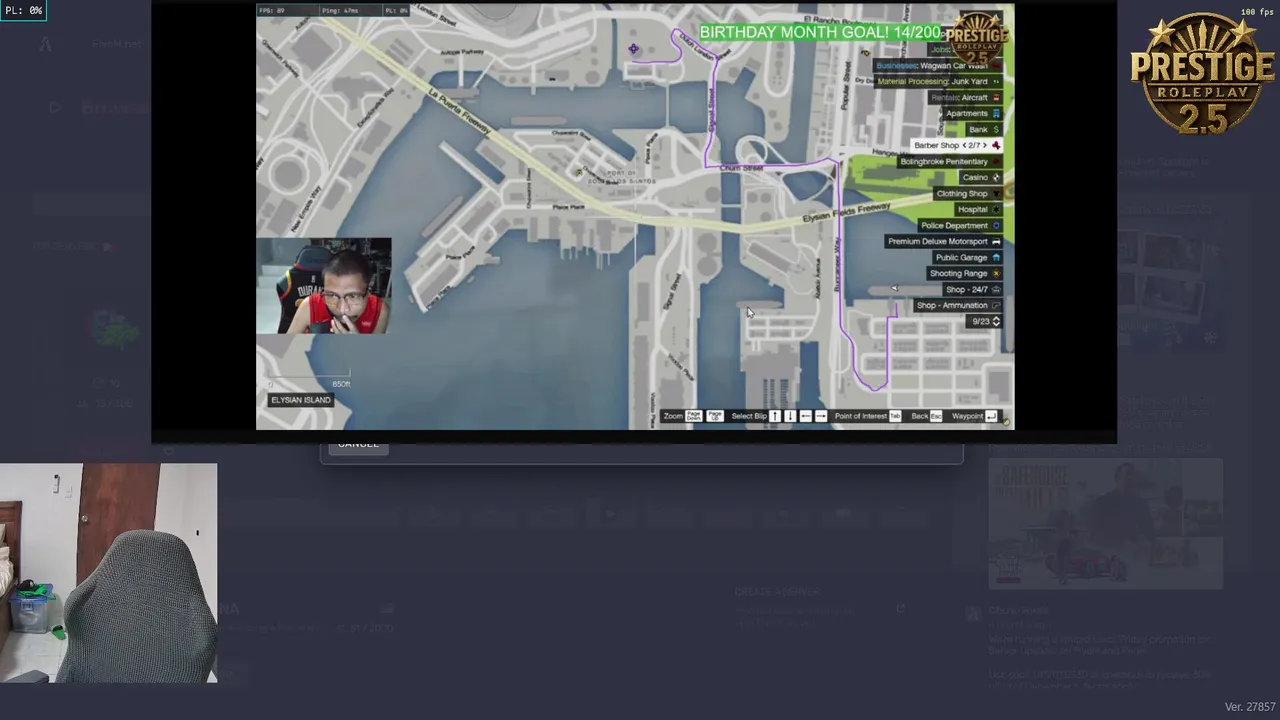Click the Bolingbroke Penitentiary legend icon
This screenshot has width=1280, height=720.
[x=996, y=161]
